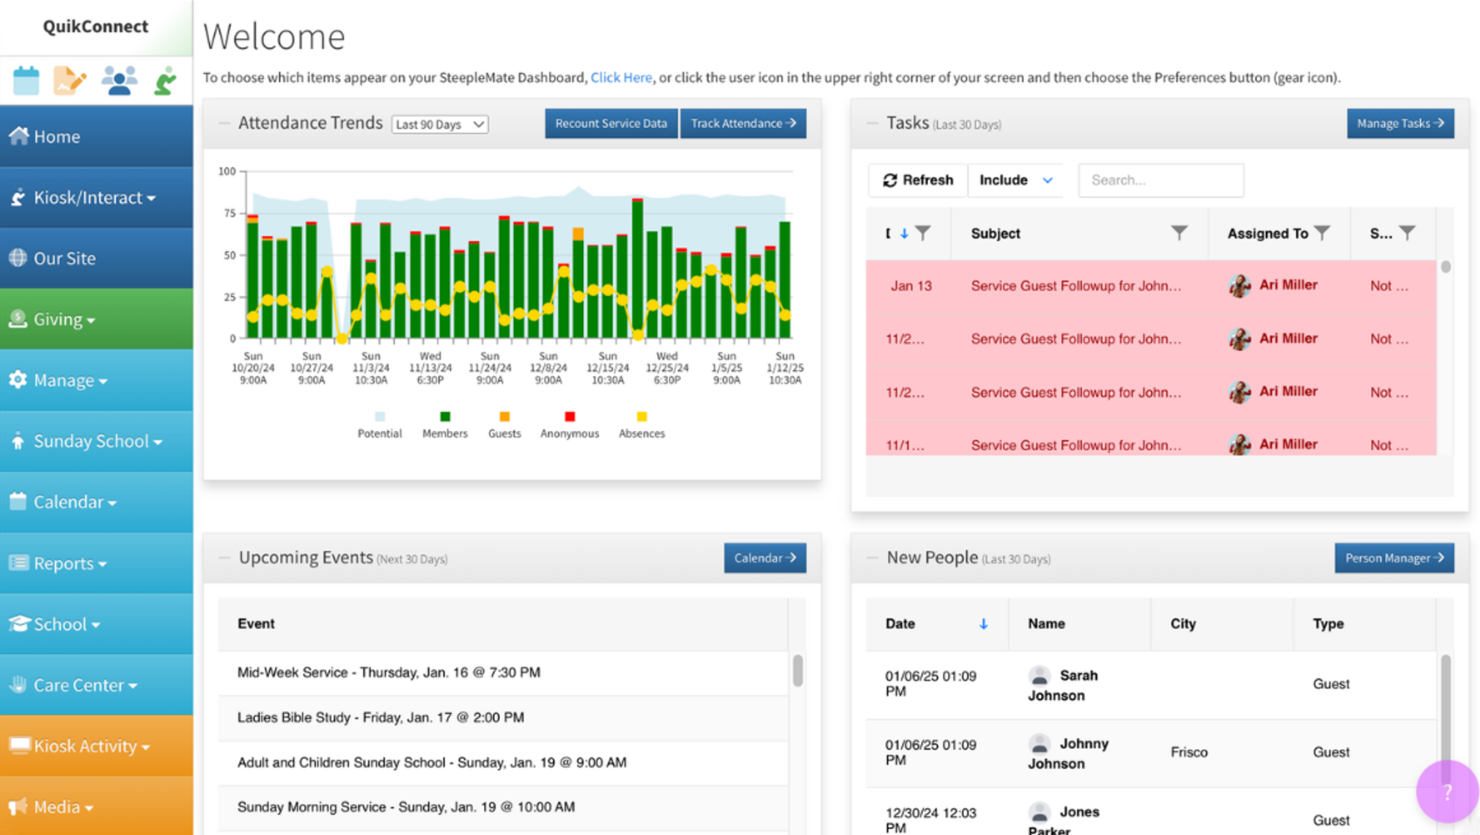Click Sarah Johnson in New People

pyautogui.click(x=1063, y=685)
